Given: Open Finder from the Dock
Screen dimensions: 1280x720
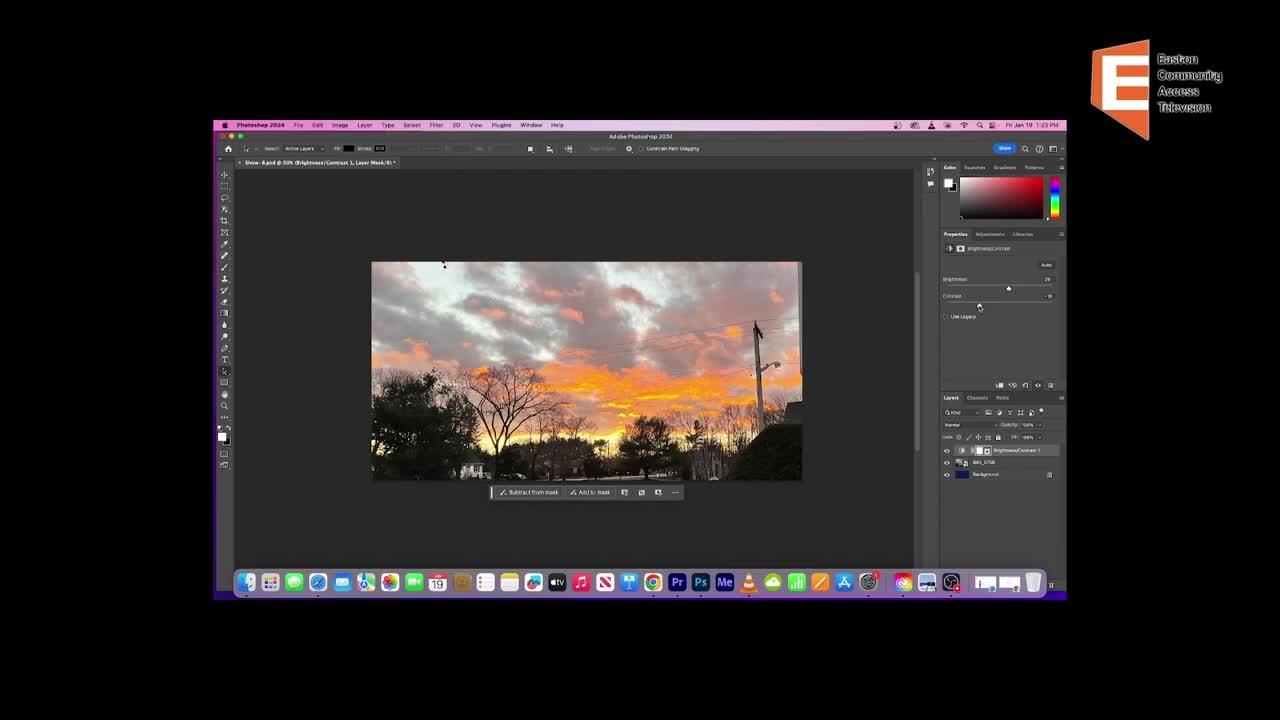Looking at the screenshot, I should click(246, 582).
